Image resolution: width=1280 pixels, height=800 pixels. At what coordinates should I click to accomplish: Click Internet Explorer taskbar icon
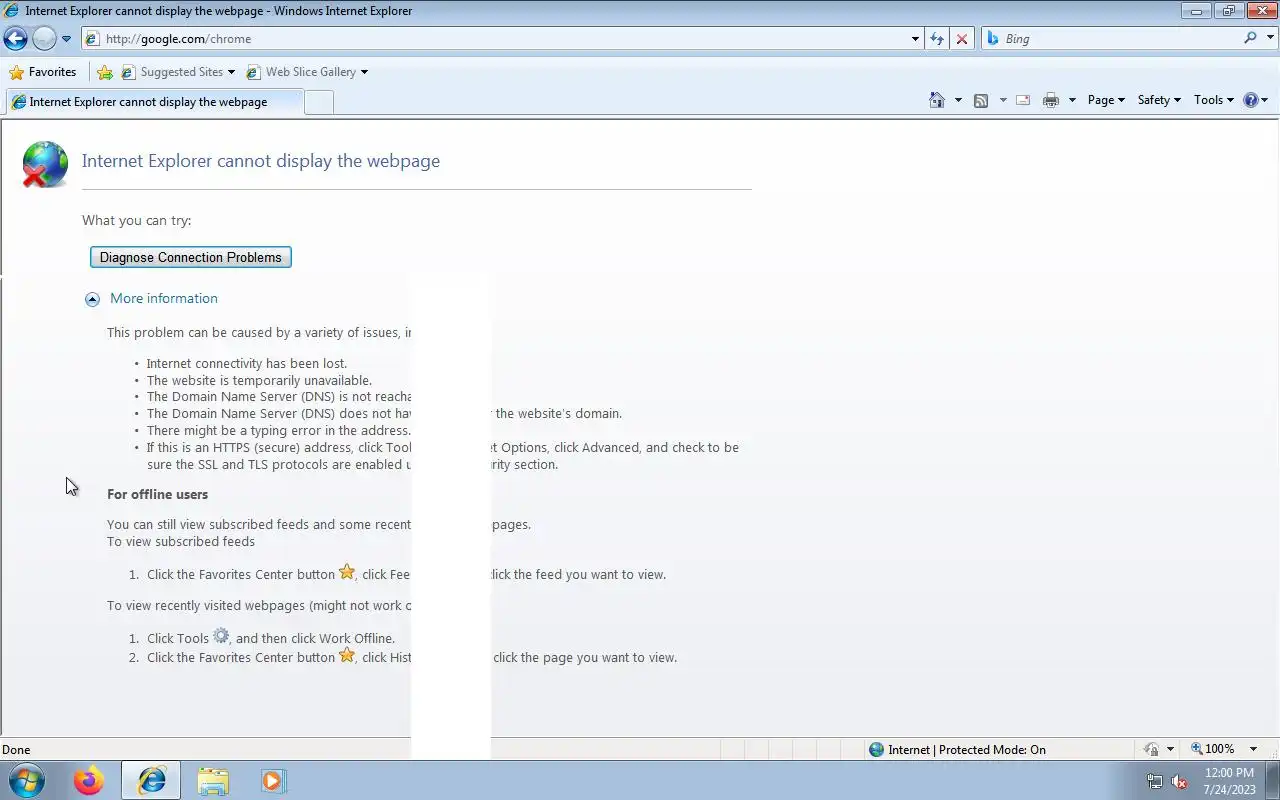[151, 780]
